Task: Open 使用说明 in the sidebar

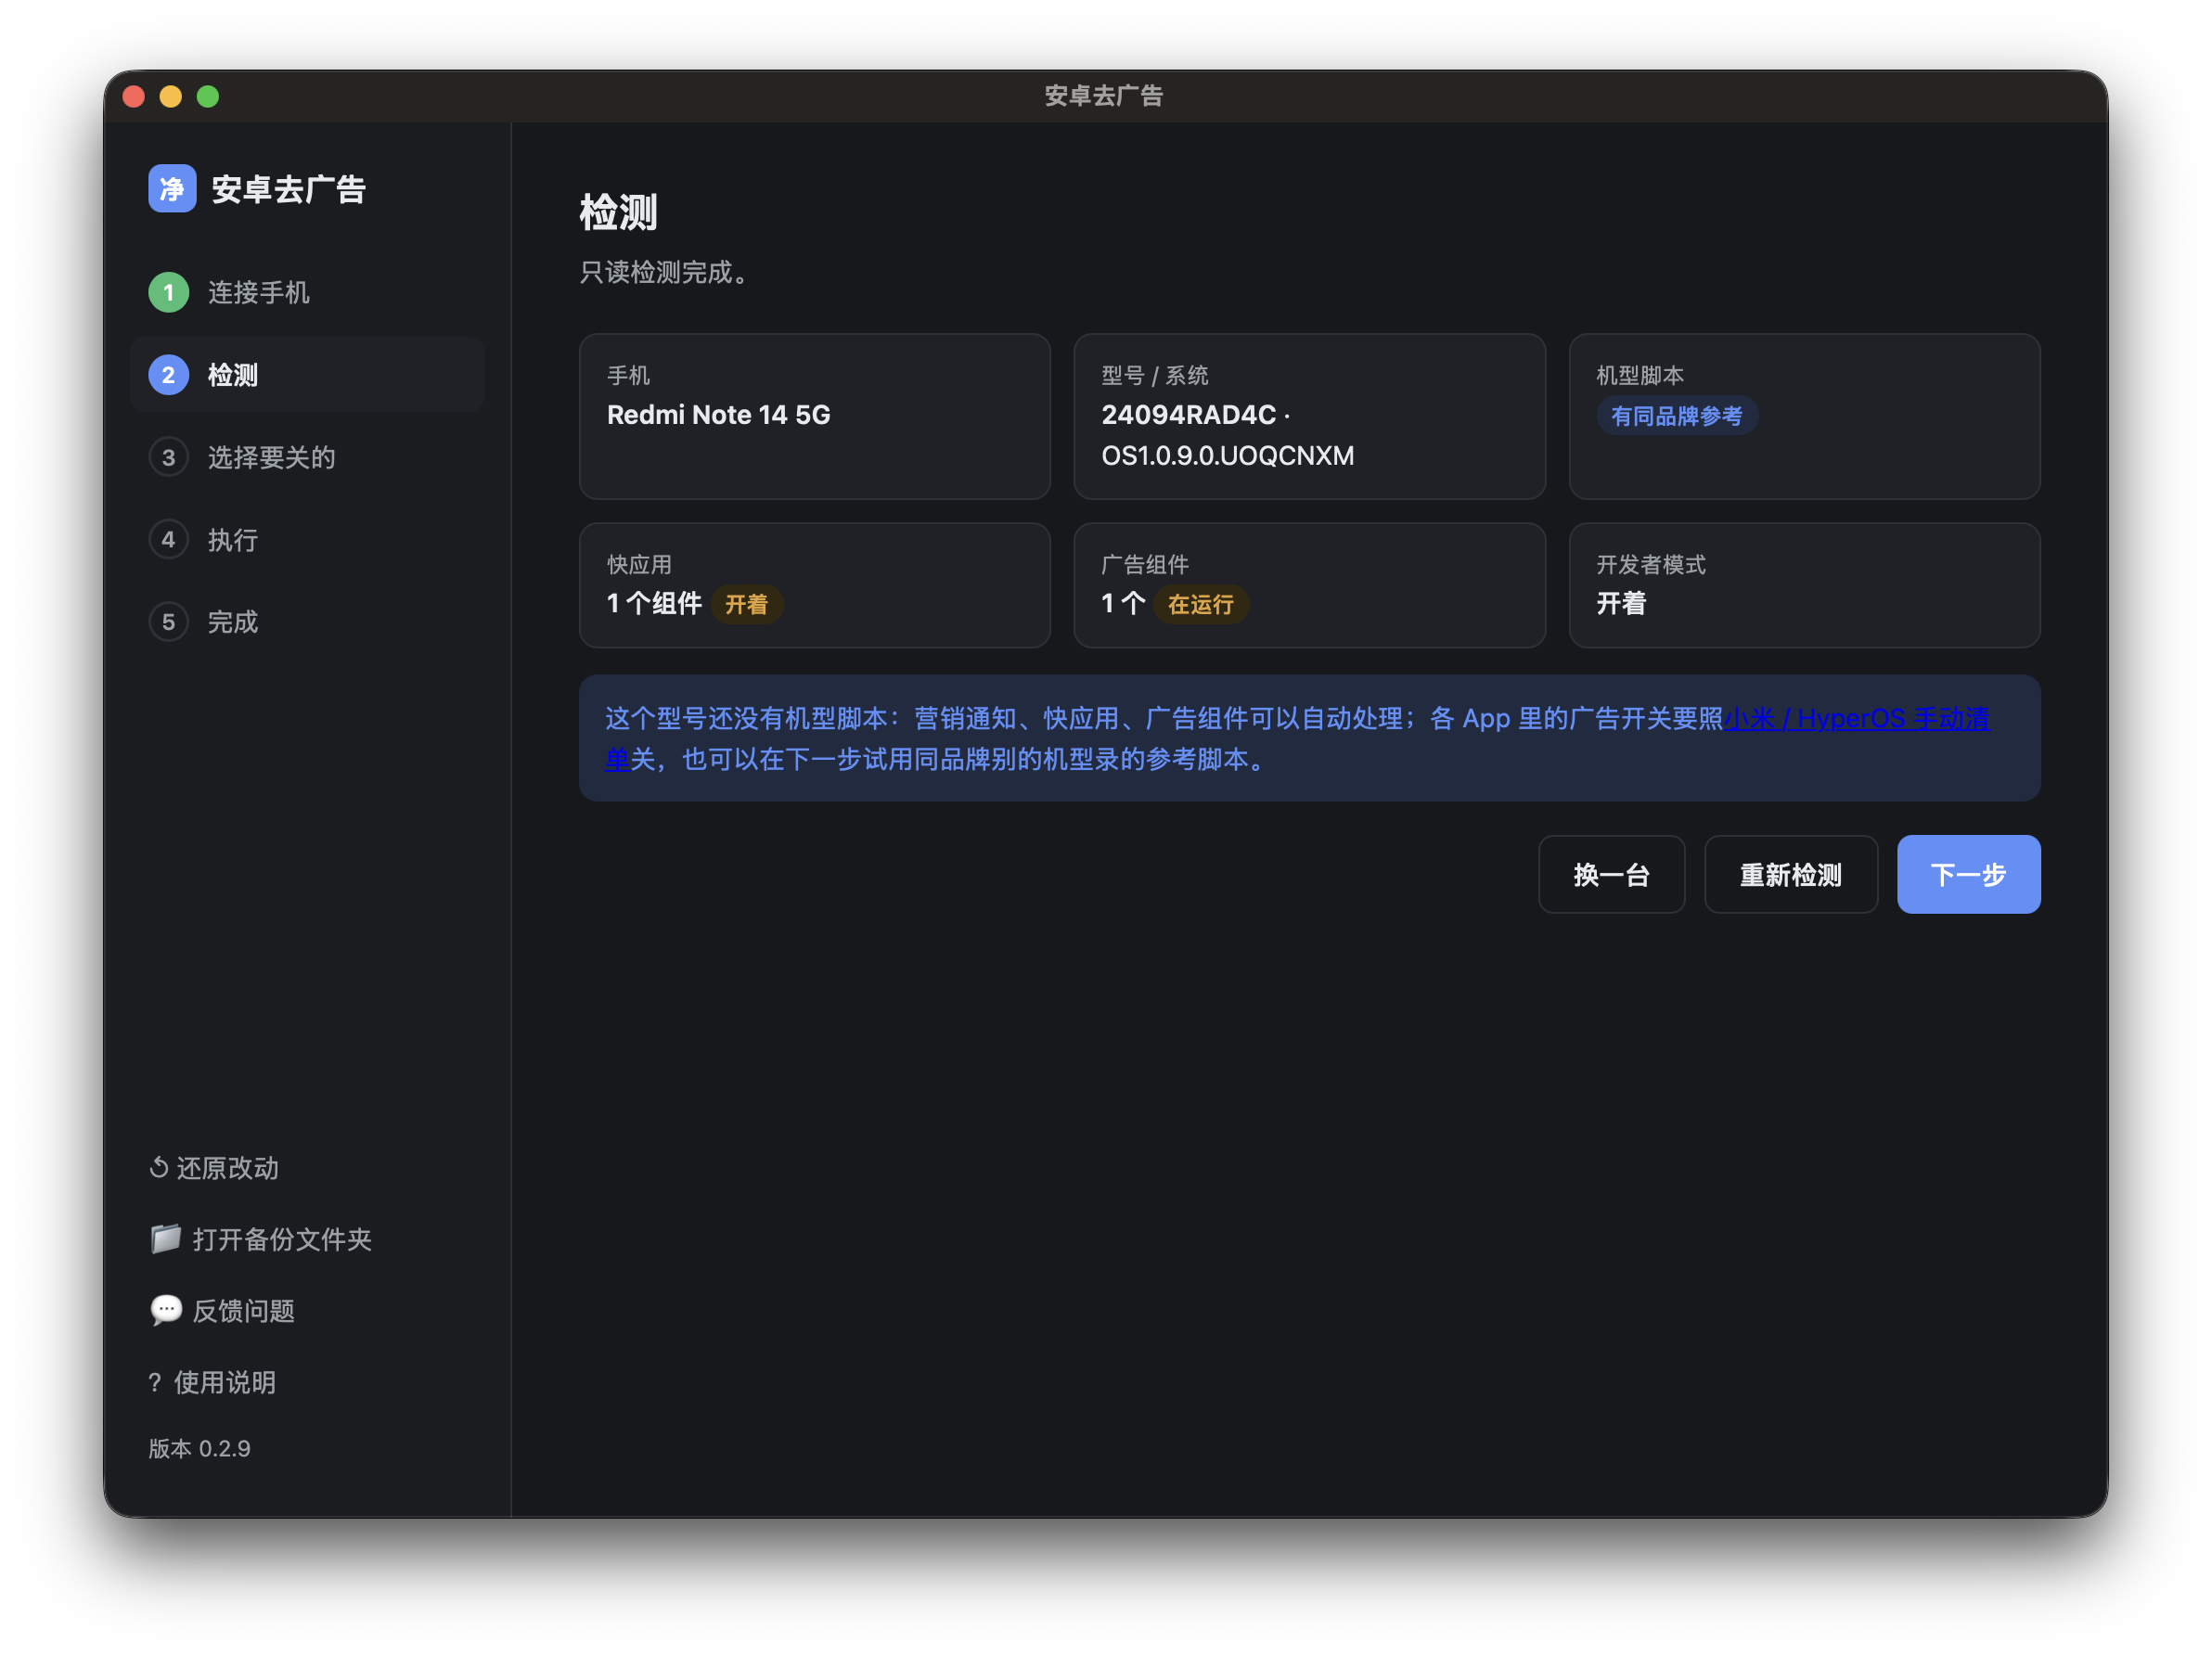Action: pos(212,1382)
